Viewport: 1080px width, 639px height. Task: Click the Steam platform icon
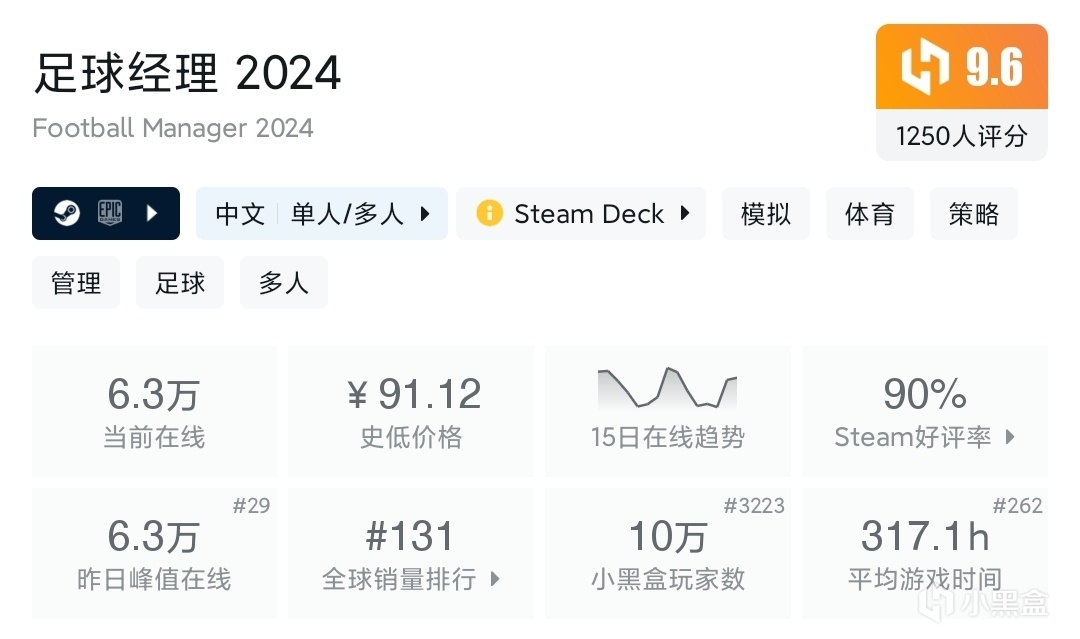pyautogui.click(x=66, y=213)
